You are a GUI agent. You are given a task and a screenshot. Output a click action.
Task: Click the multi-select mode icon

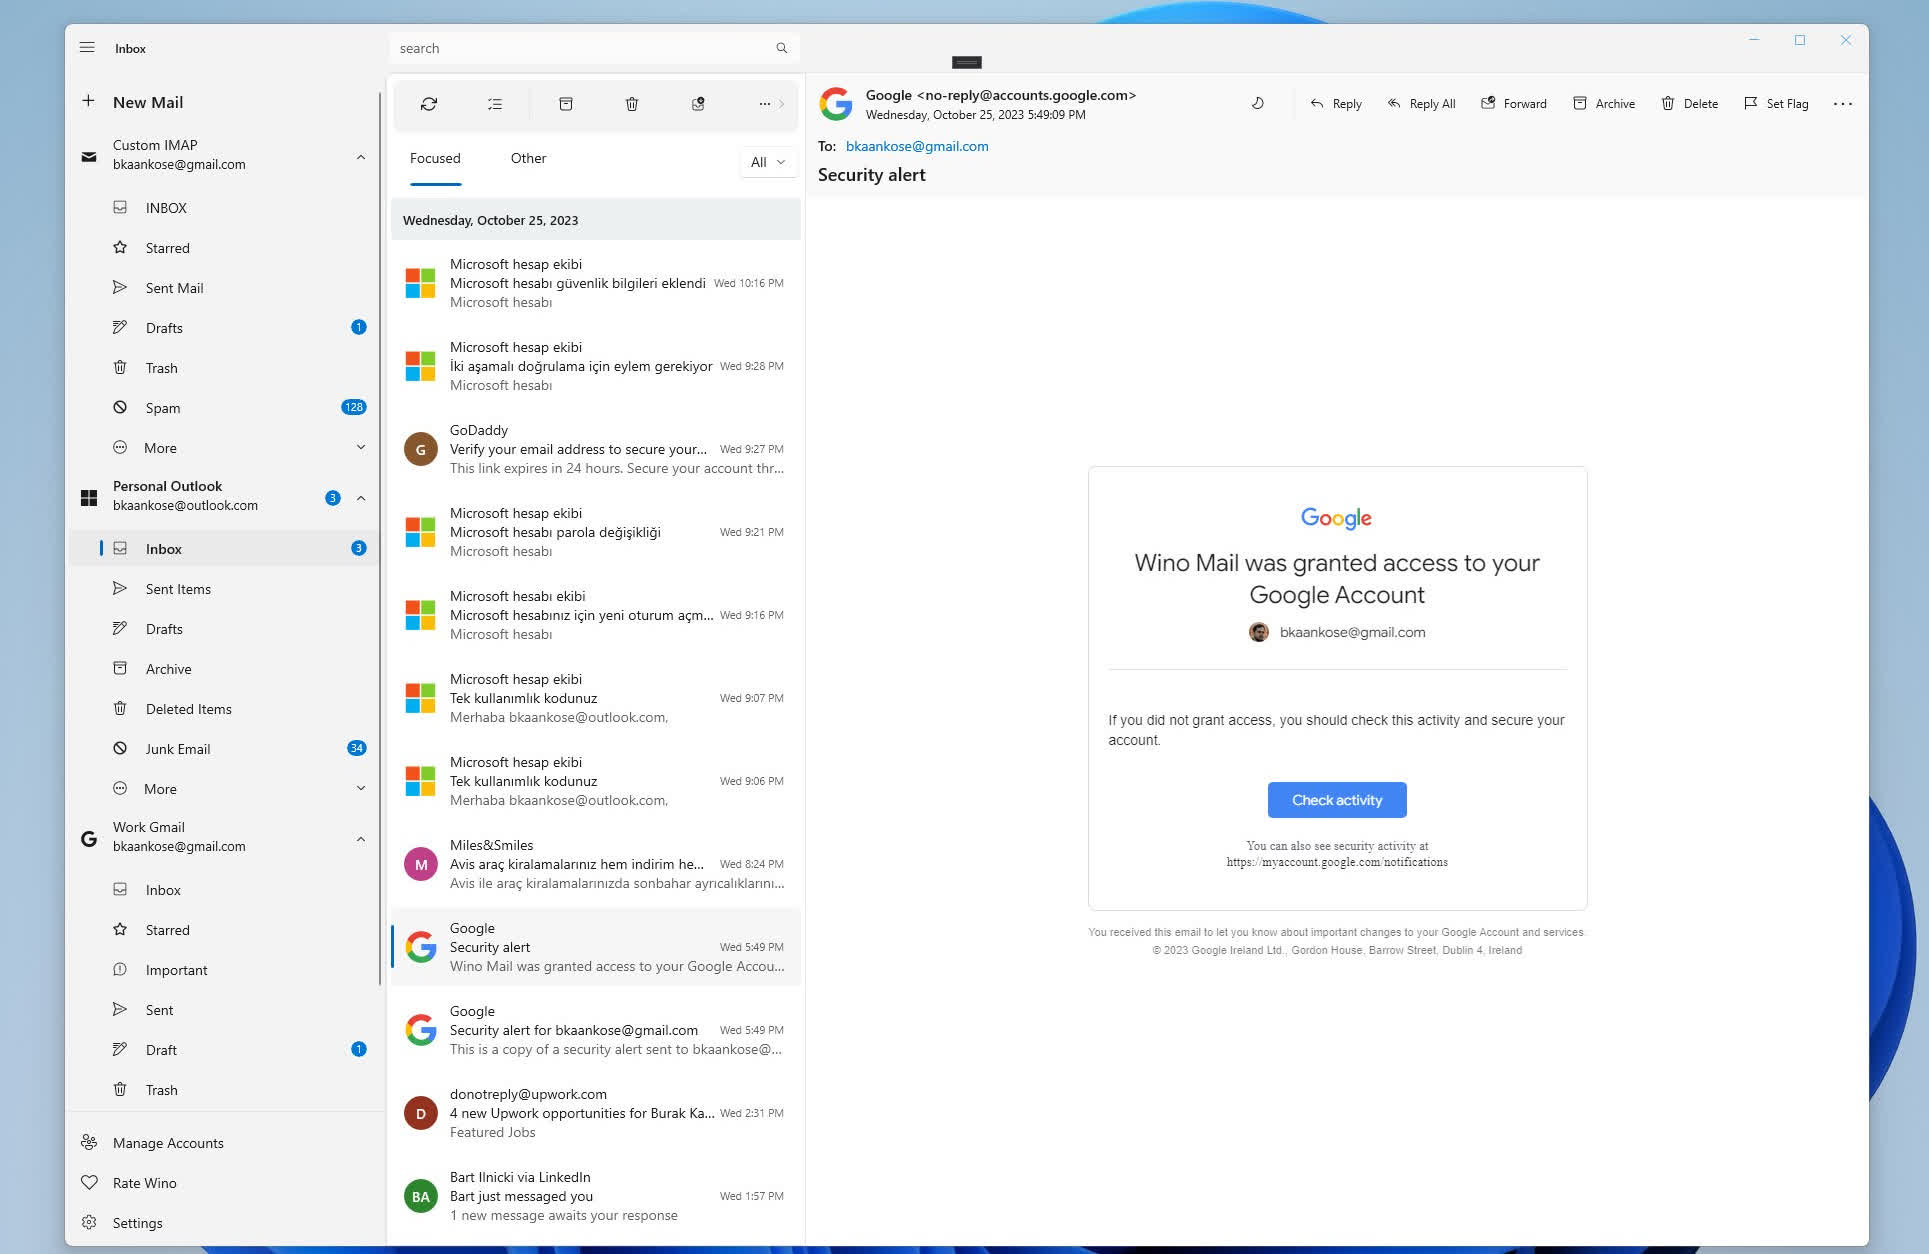(x=495, y=104)
